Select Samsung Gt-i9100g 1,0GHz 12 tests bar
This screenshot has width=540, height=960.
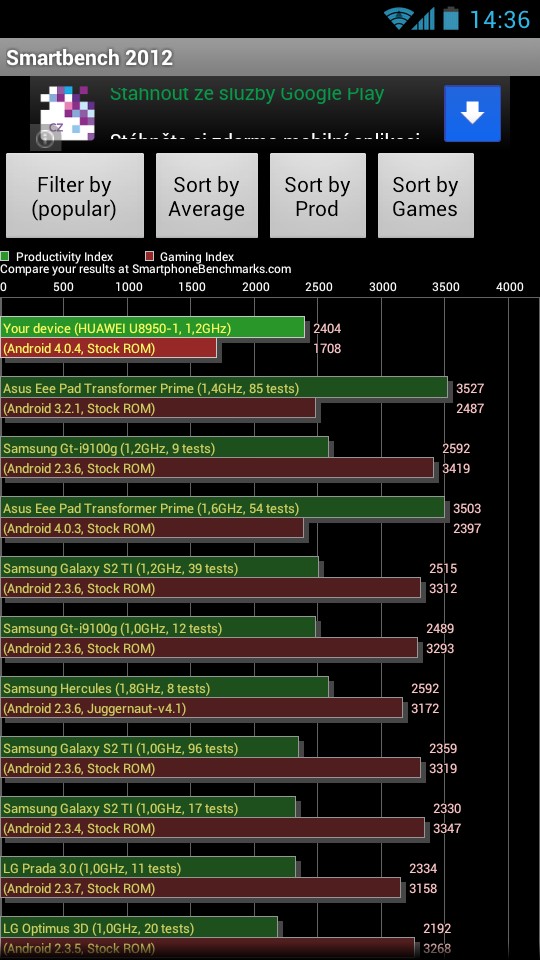(x=158, y=628)
